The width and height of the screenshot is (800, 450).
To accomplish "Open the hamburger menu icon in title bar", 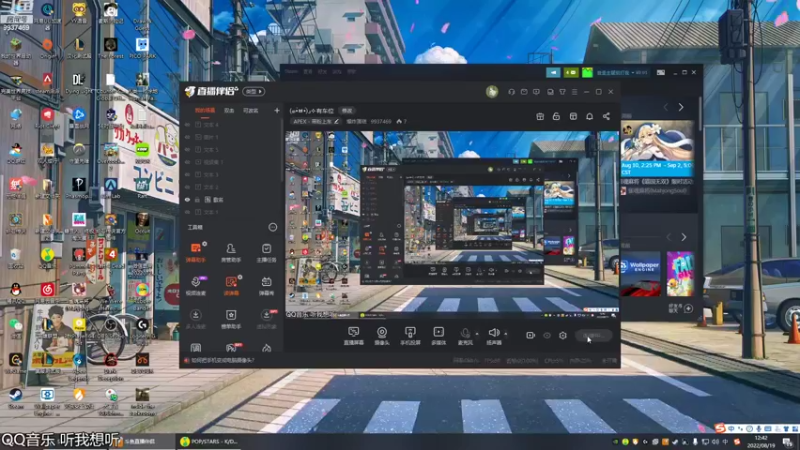I will coord(574,92).
